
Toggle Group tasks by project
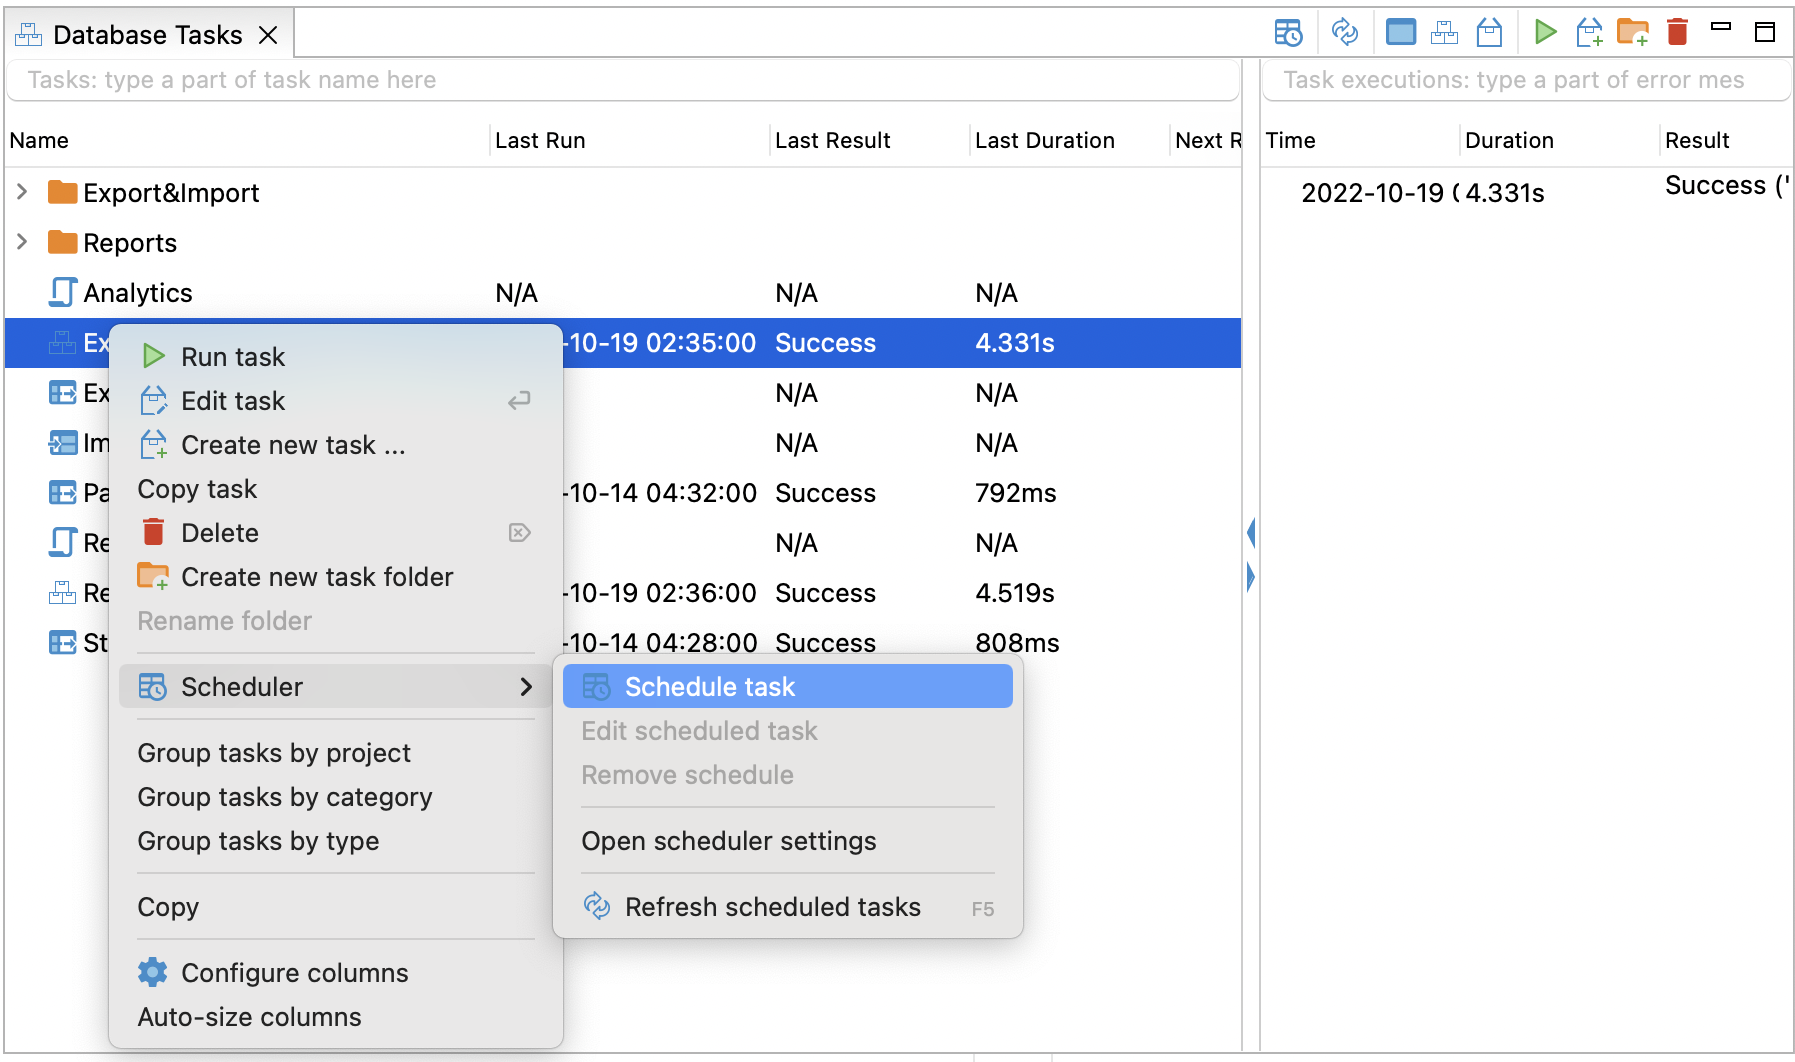click(x=273, y=753)
